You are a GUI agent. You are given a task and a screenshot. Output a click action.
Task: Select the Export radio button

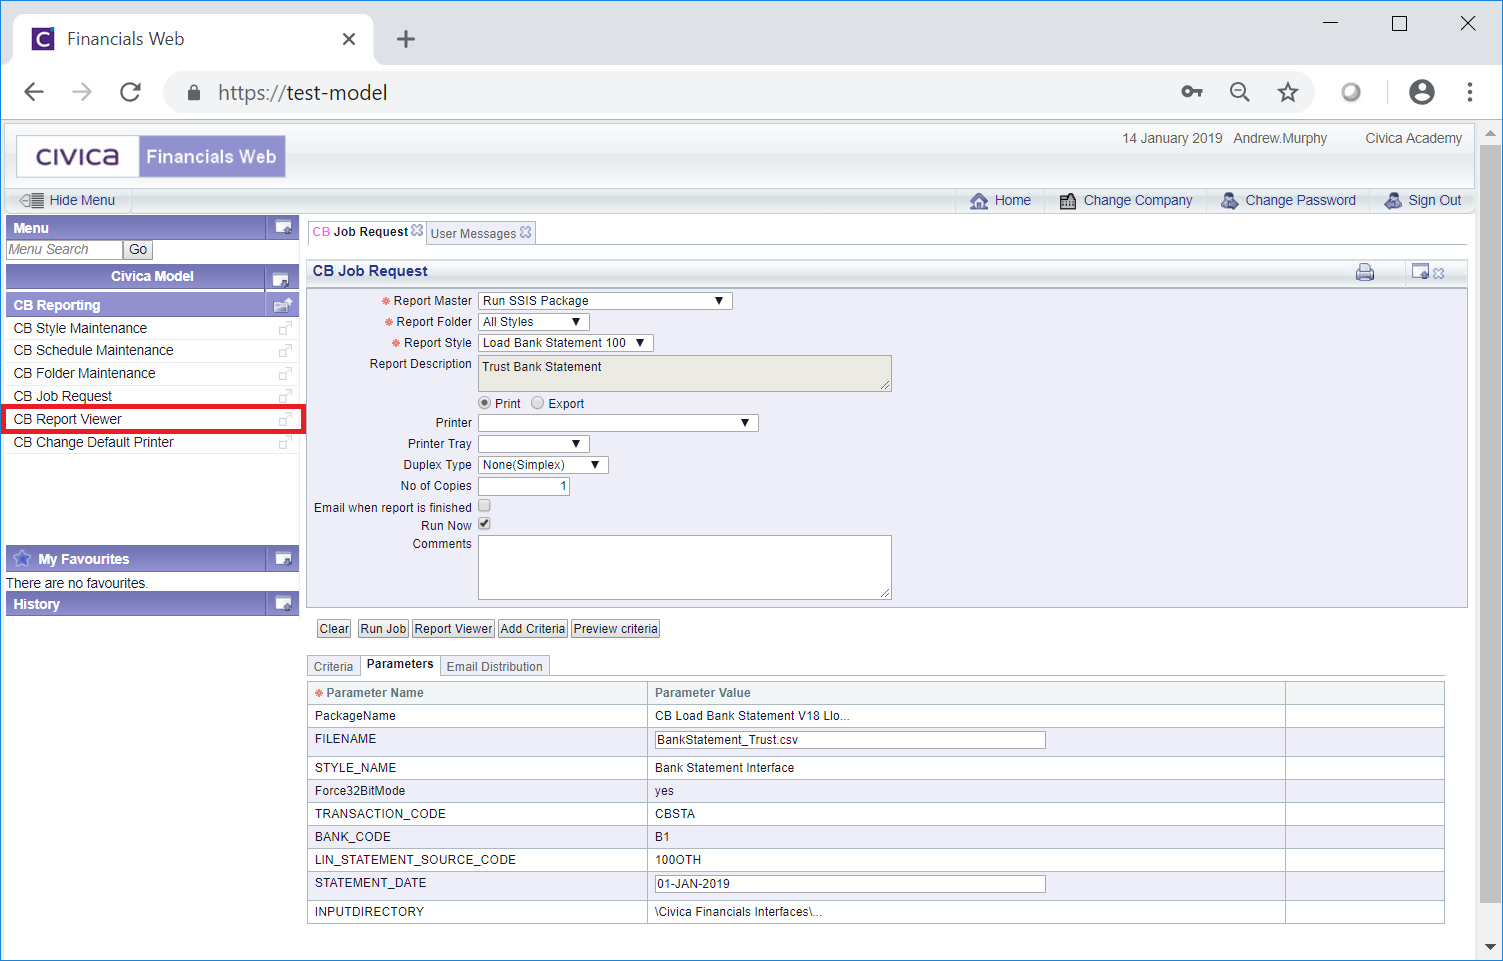(538, 403)
